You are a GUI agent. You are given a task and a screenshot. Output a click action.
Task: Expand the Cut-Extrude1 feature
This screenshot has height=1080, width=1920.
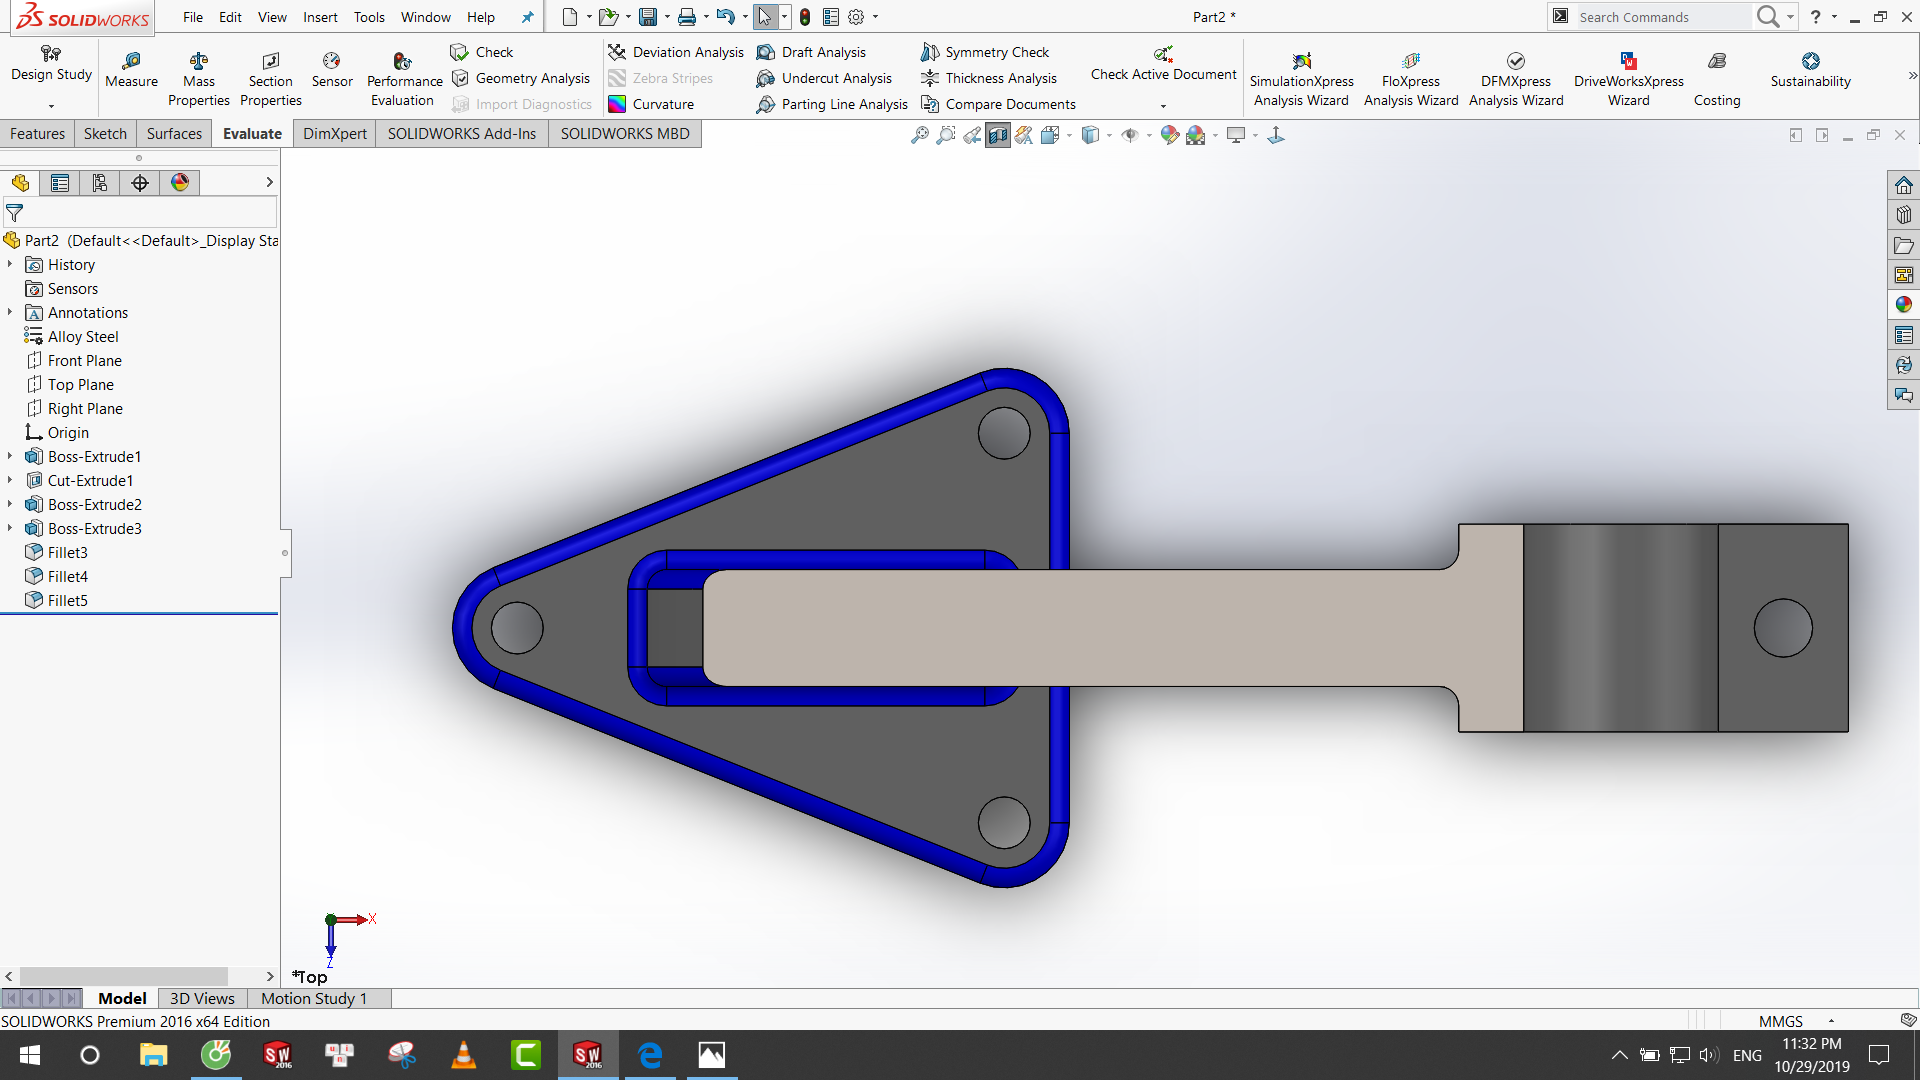[x=10, y=480]
